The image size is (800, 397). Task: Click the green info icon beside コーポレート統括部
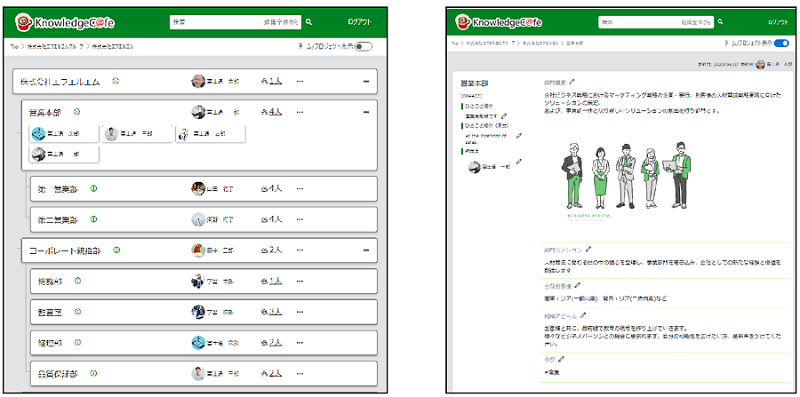tap(116, 250)
